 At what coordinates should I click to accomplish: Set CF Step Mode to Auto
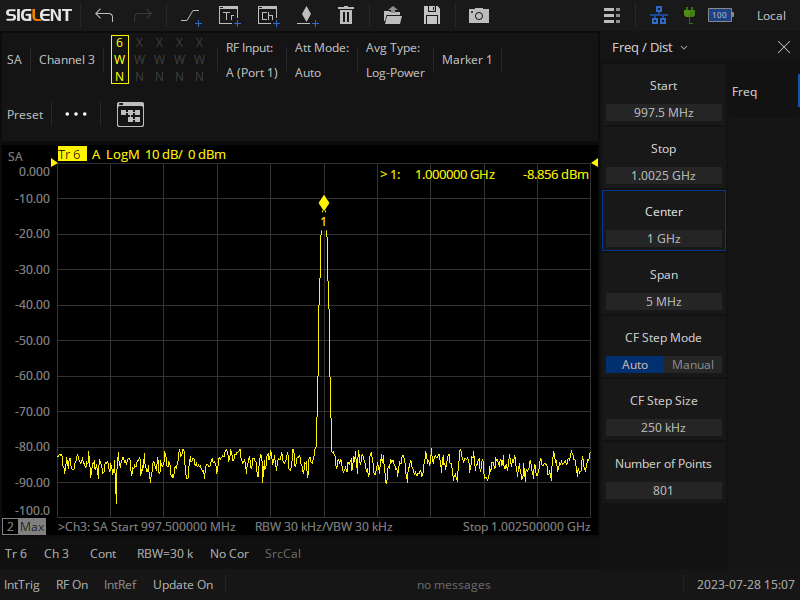click(635, 365)
